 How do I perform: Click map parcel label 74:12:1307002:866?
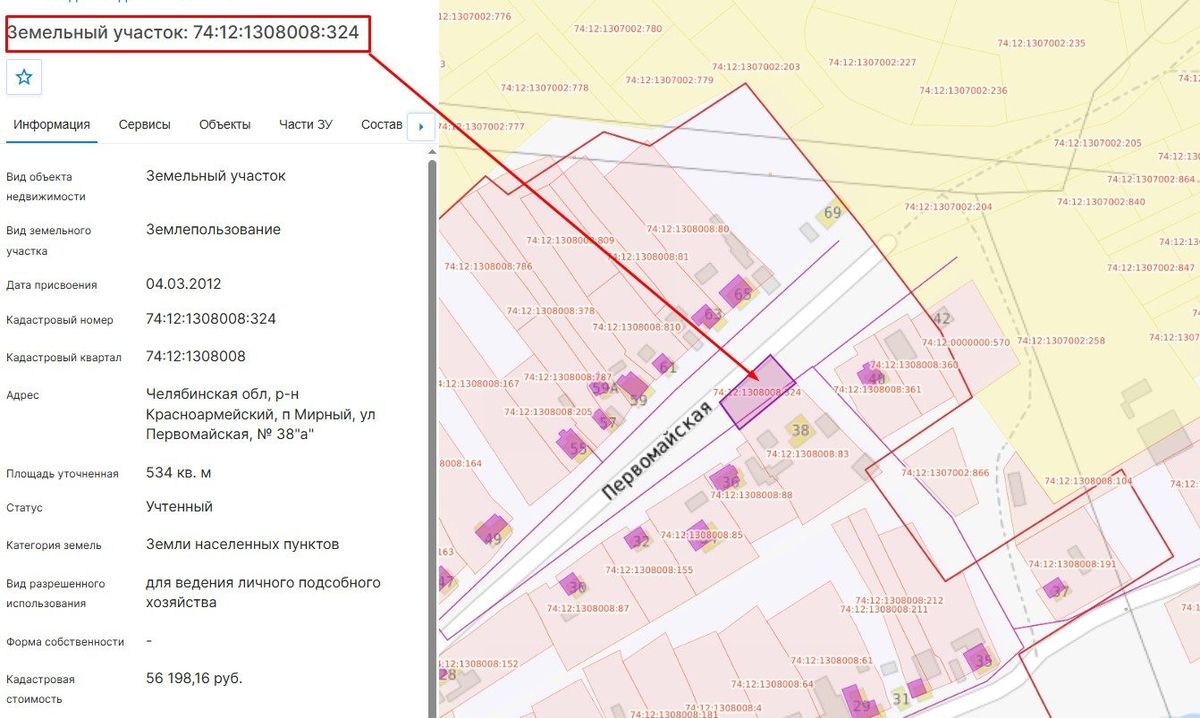click(945, 473)
